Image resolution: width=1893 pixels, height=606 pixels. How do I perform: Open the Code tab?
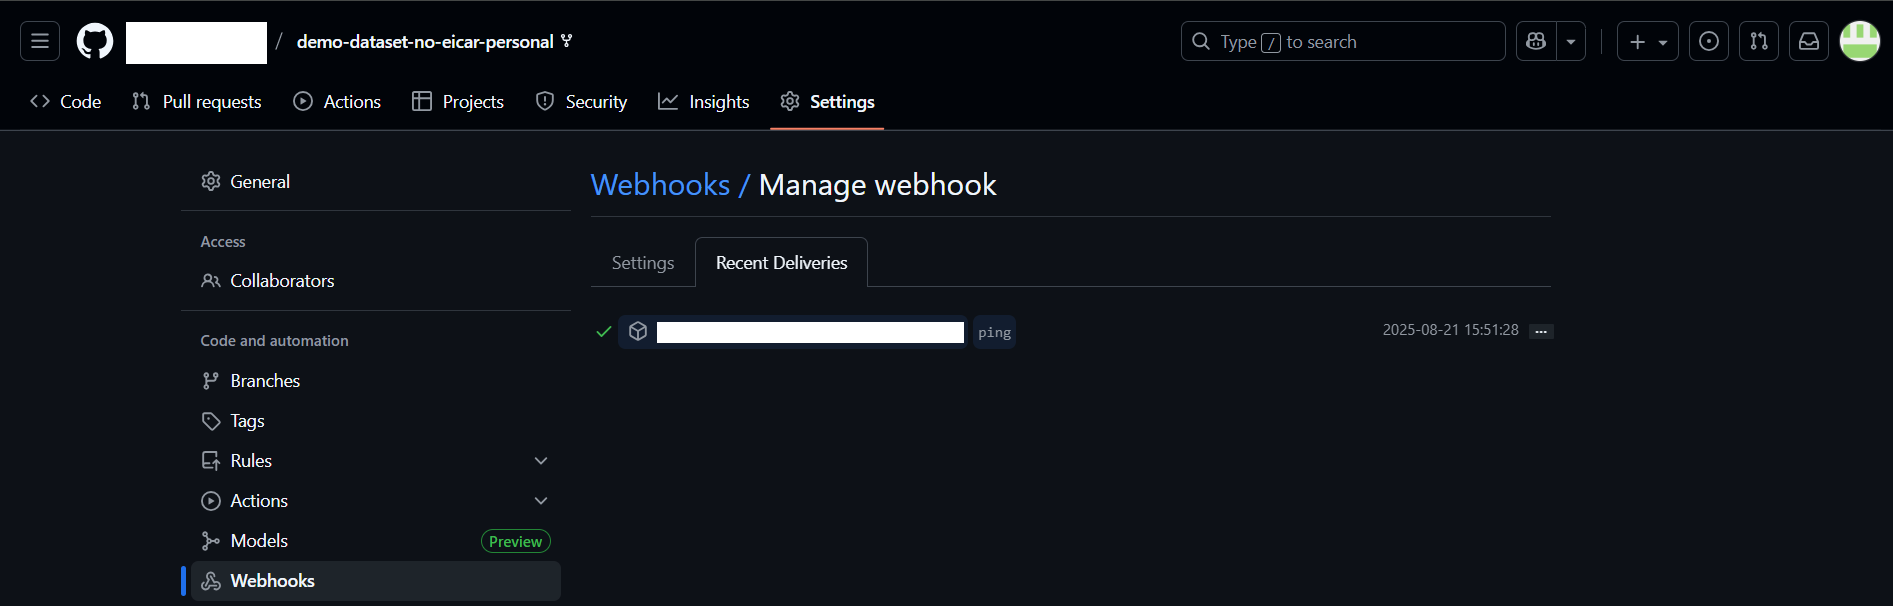coord(66,102)
